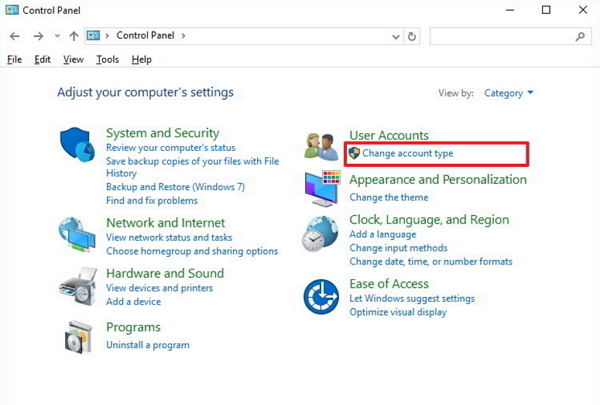The height and width of the screenshot is (405, 600).
Task: Click Change the theme link
Action: [x=389, y=198]
